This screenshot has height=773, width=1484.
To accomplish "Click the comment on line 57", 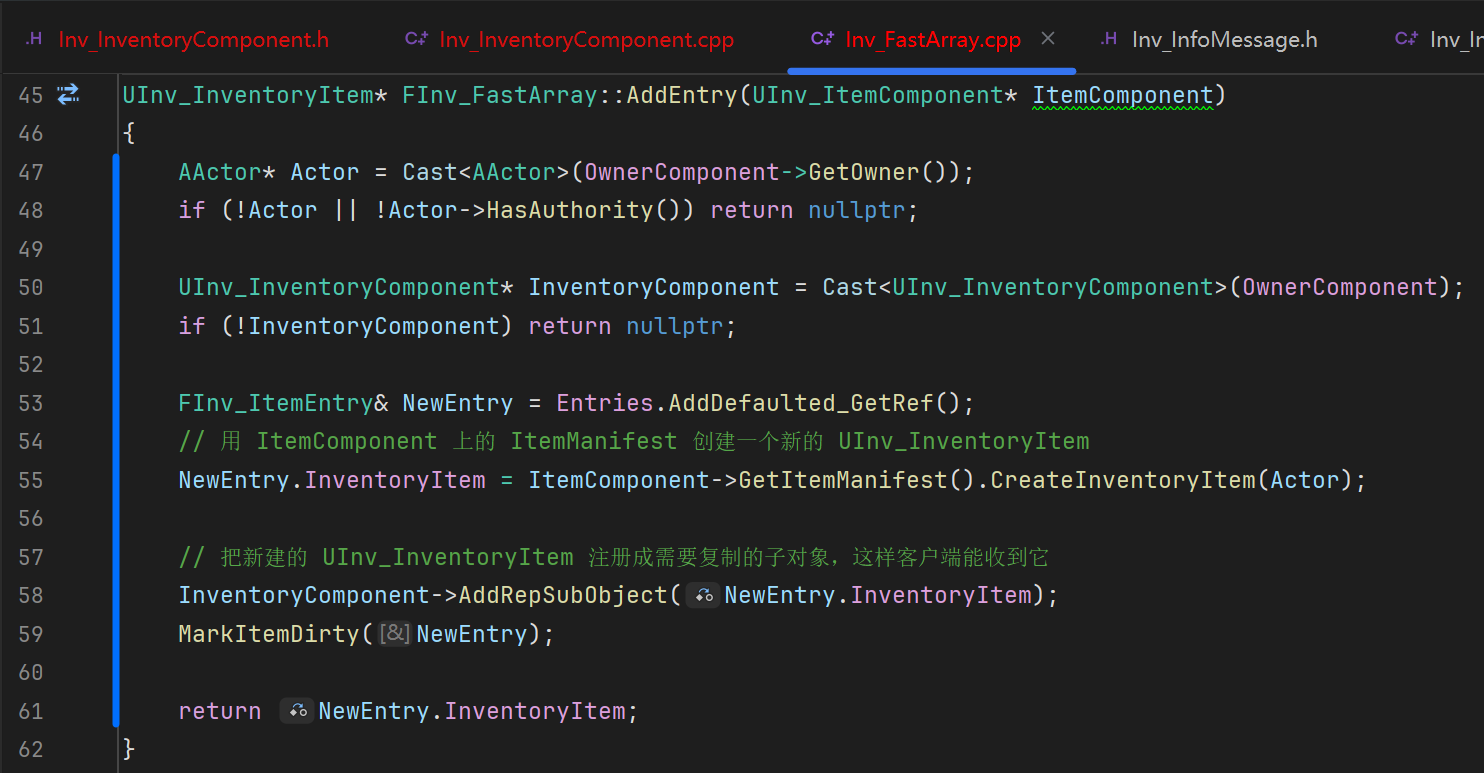I will (x=613, y=557).
